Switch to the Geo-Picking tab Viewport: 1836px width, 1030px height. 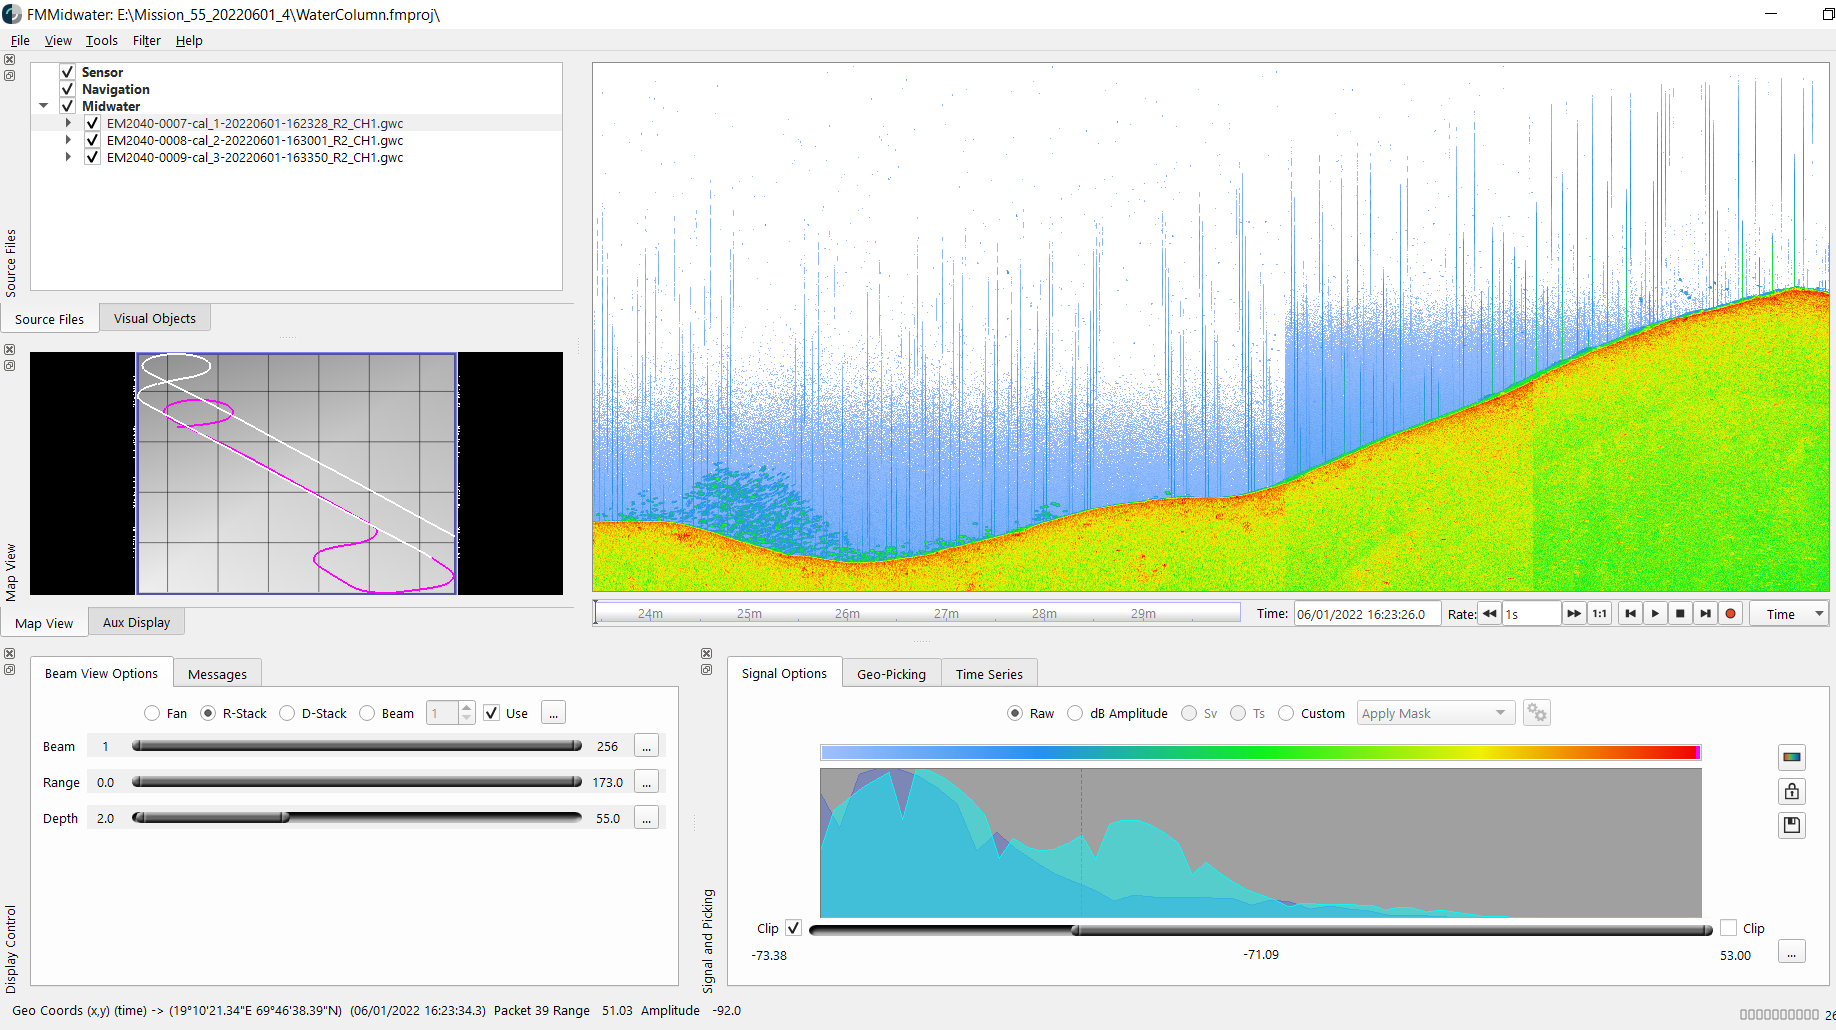click(891, 673)
